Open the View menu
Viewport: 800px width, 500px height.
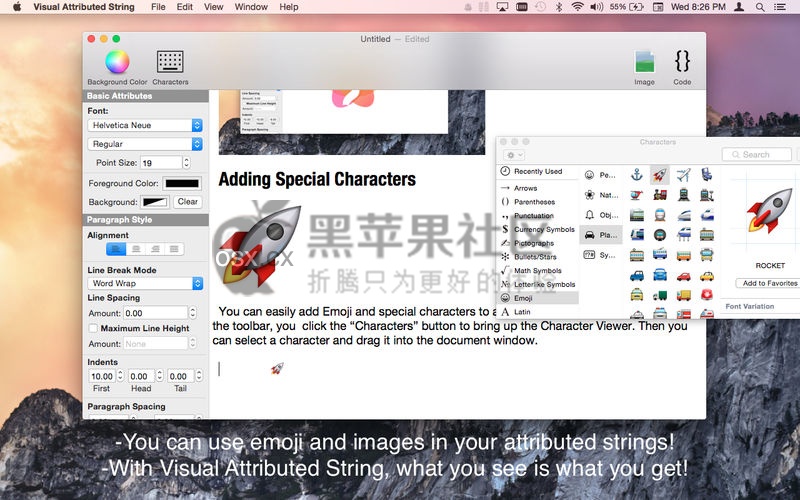click(213, 7)
